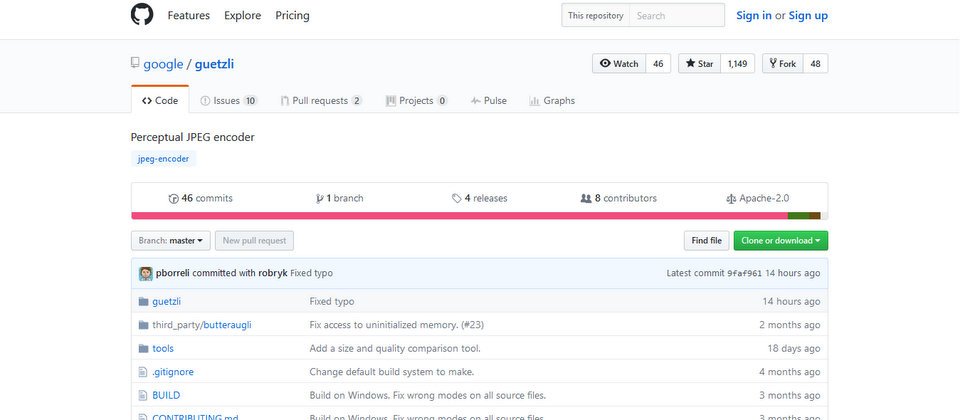Open the guetzli repository name link
The height and width of the screenshot is (420, 960).
(214, 64)
